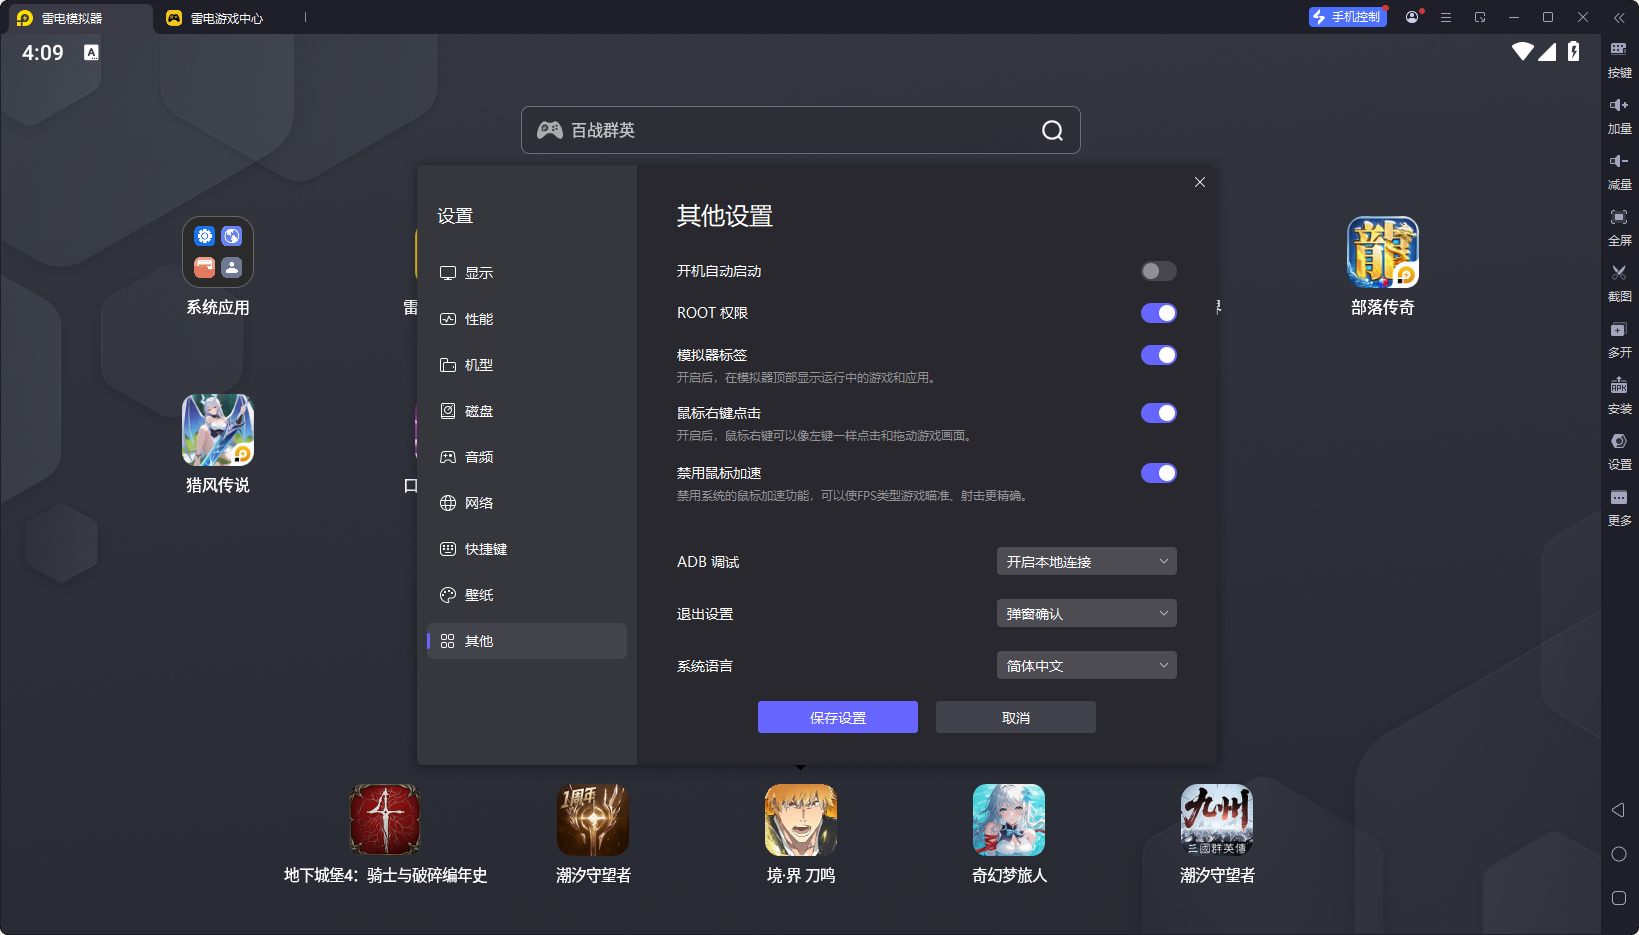Click the 保存设置 save button
Viewport: 1639px width, 935px height.
[838, 717]
